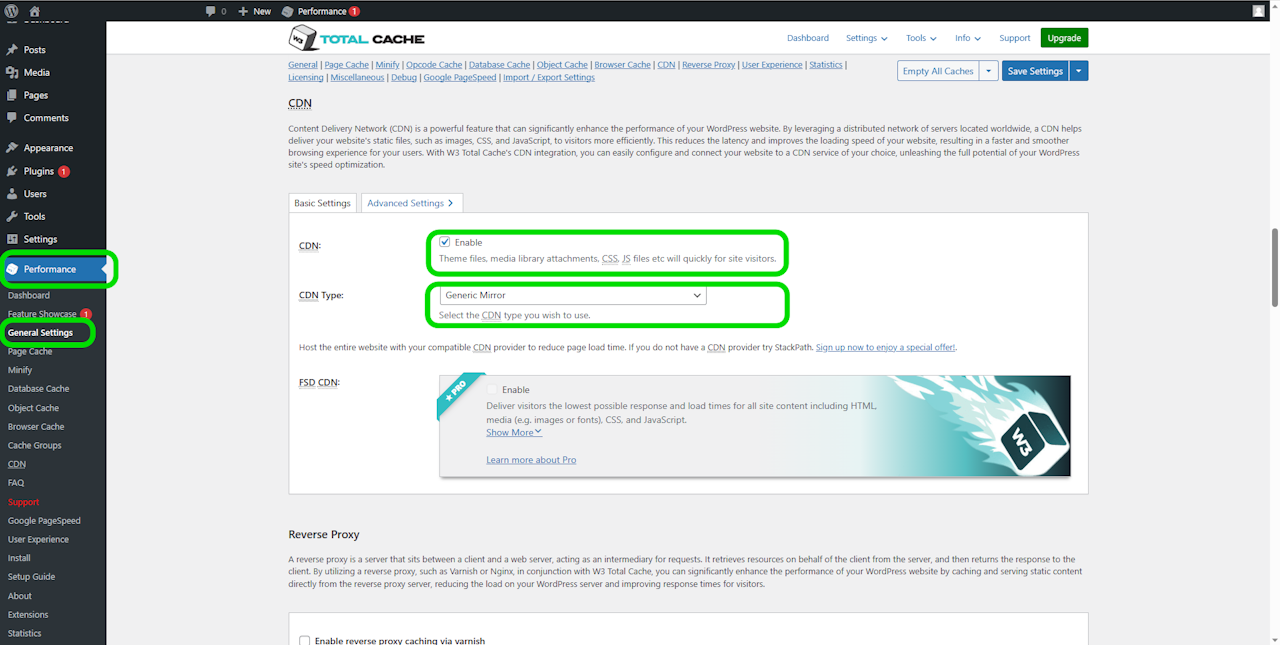This screenshot has width=1280, height=645.
Task: Open Settings in the sidebar
Action: [40, 239]
